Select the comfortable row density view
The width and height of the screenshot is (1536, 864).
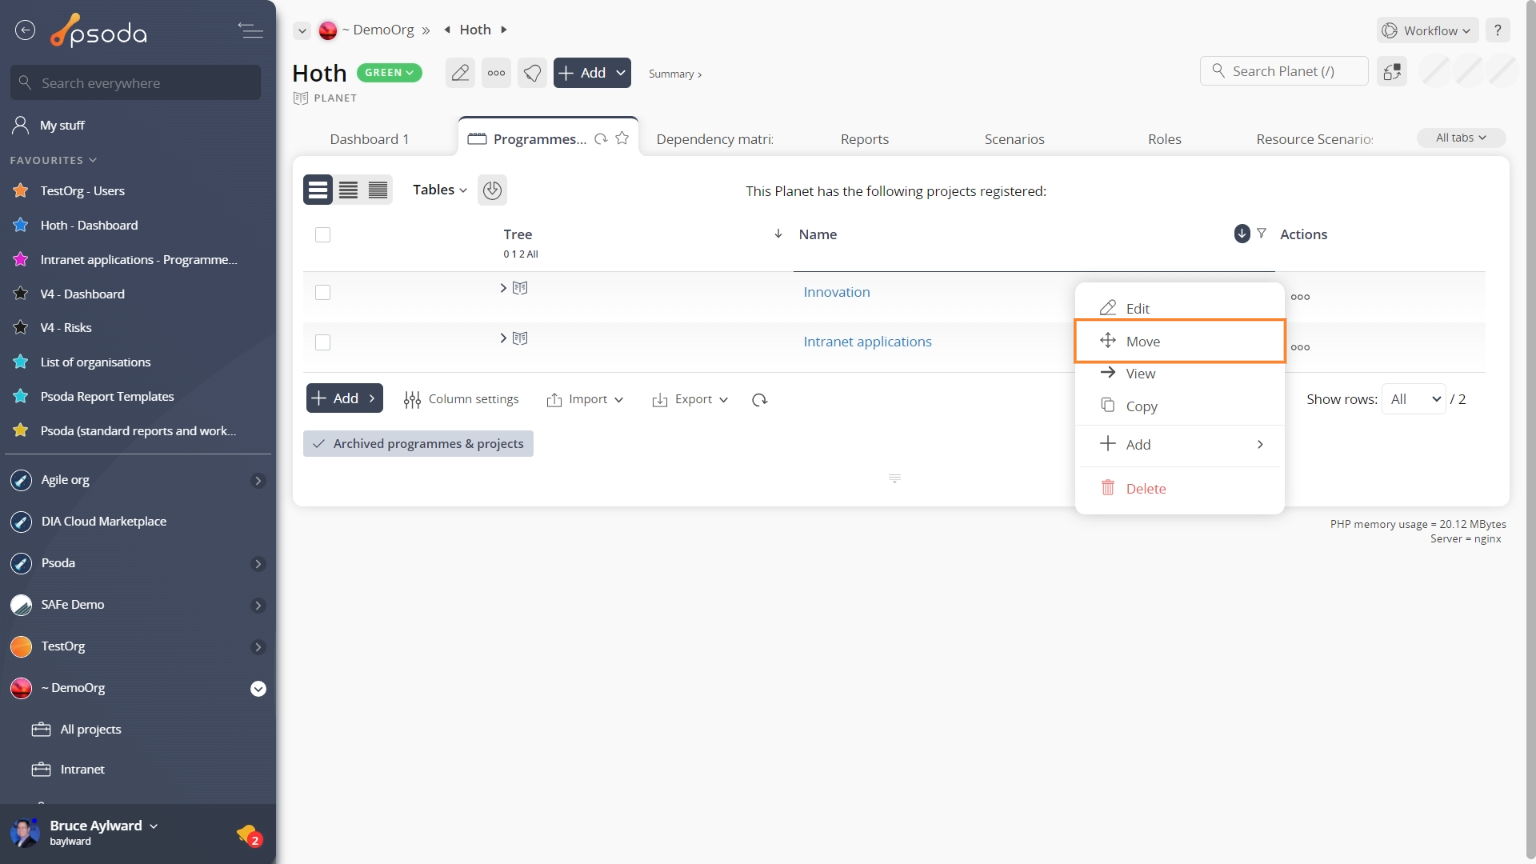coord(318,190)
